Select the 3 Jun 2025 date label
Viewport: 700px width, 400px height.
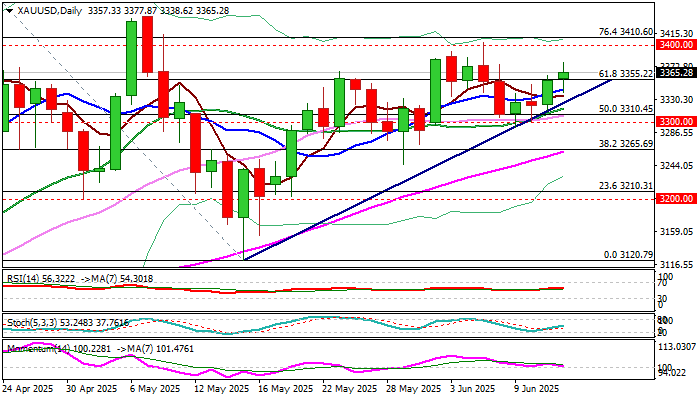pos(473,388)
